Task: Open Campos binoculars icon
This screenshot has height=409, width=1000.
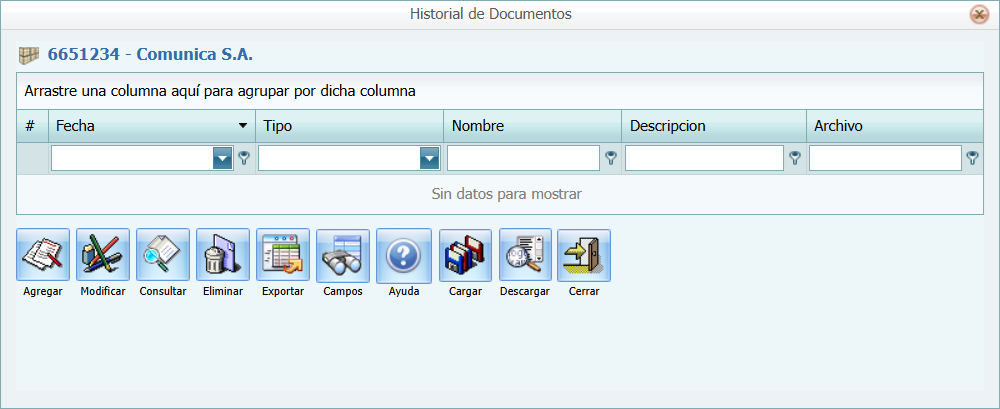Action: coord(343,256)
